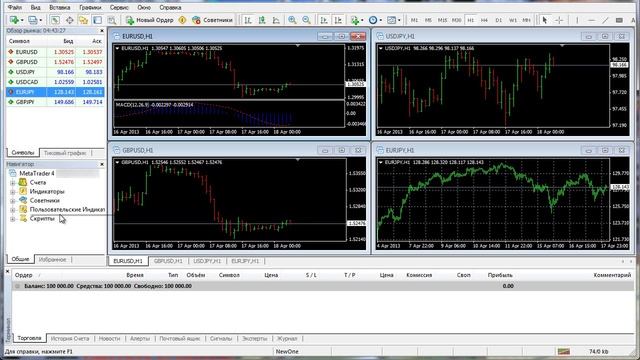This screenshot has height=360, width=640.
Task: Click the connection status bars icon
Action: coord(564,351)
